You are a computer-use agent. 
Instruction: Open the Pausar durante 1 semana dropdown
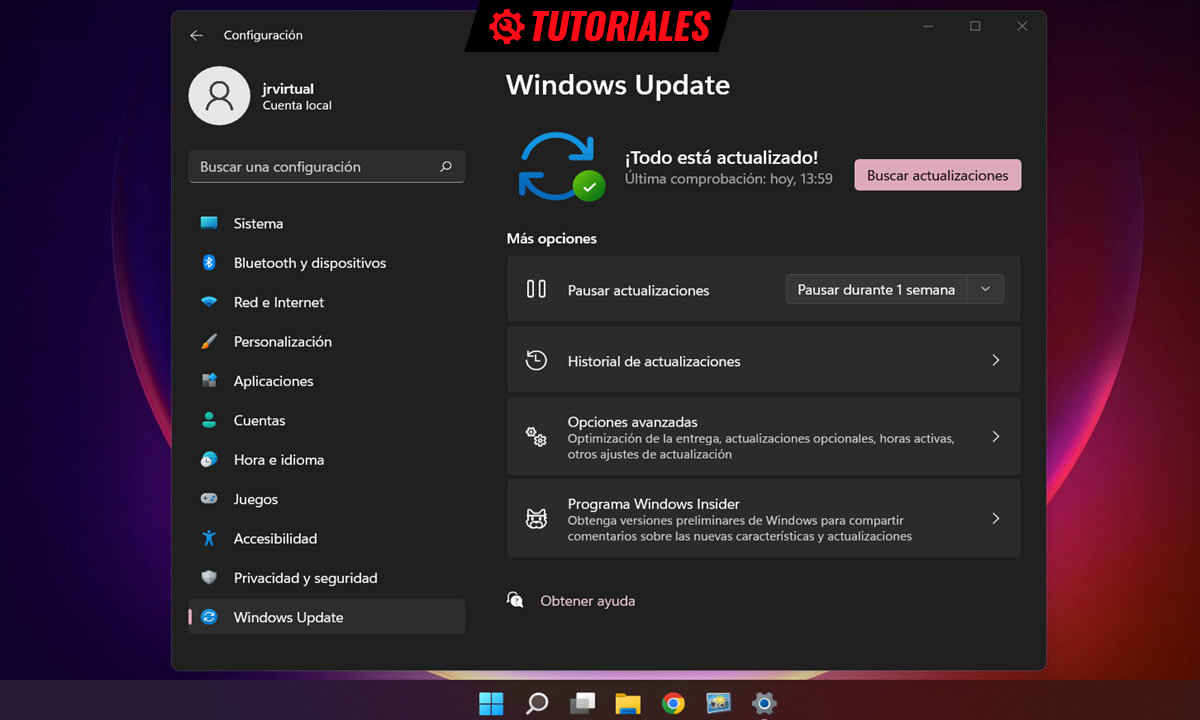876,289
